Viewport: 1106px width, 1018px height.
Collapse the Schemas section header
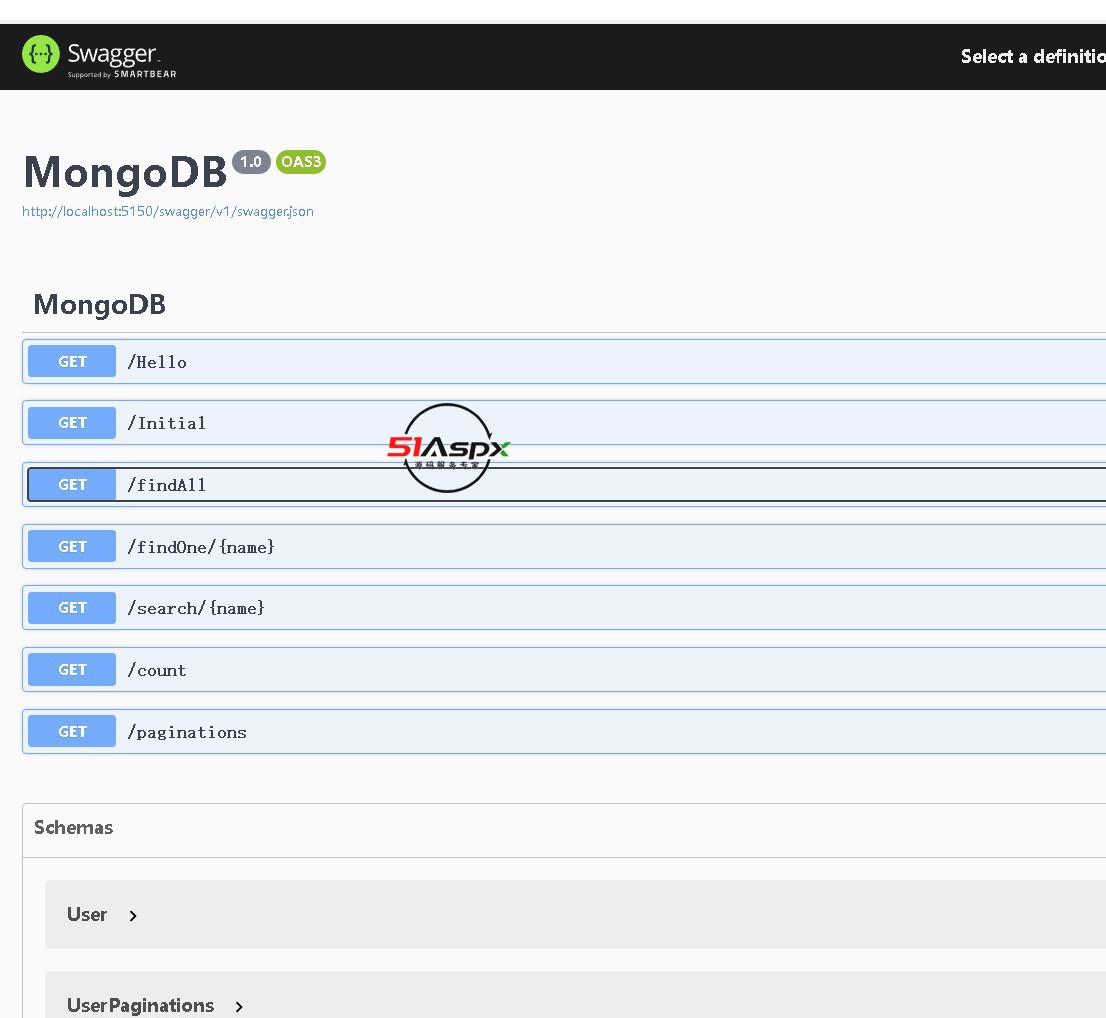pos(564,828)
